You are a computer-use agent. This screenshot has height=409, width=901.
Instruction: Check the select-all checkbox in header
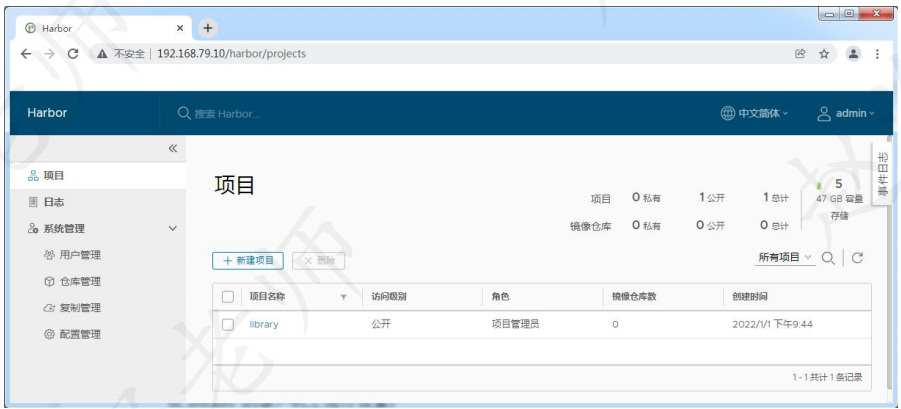[x=228, y=297]
